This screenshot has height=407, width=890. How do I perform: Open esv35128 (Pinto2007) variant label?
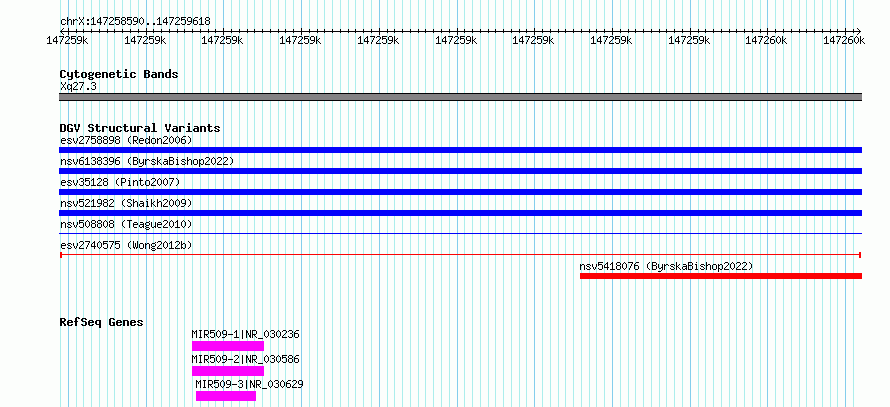click(120, 182)
